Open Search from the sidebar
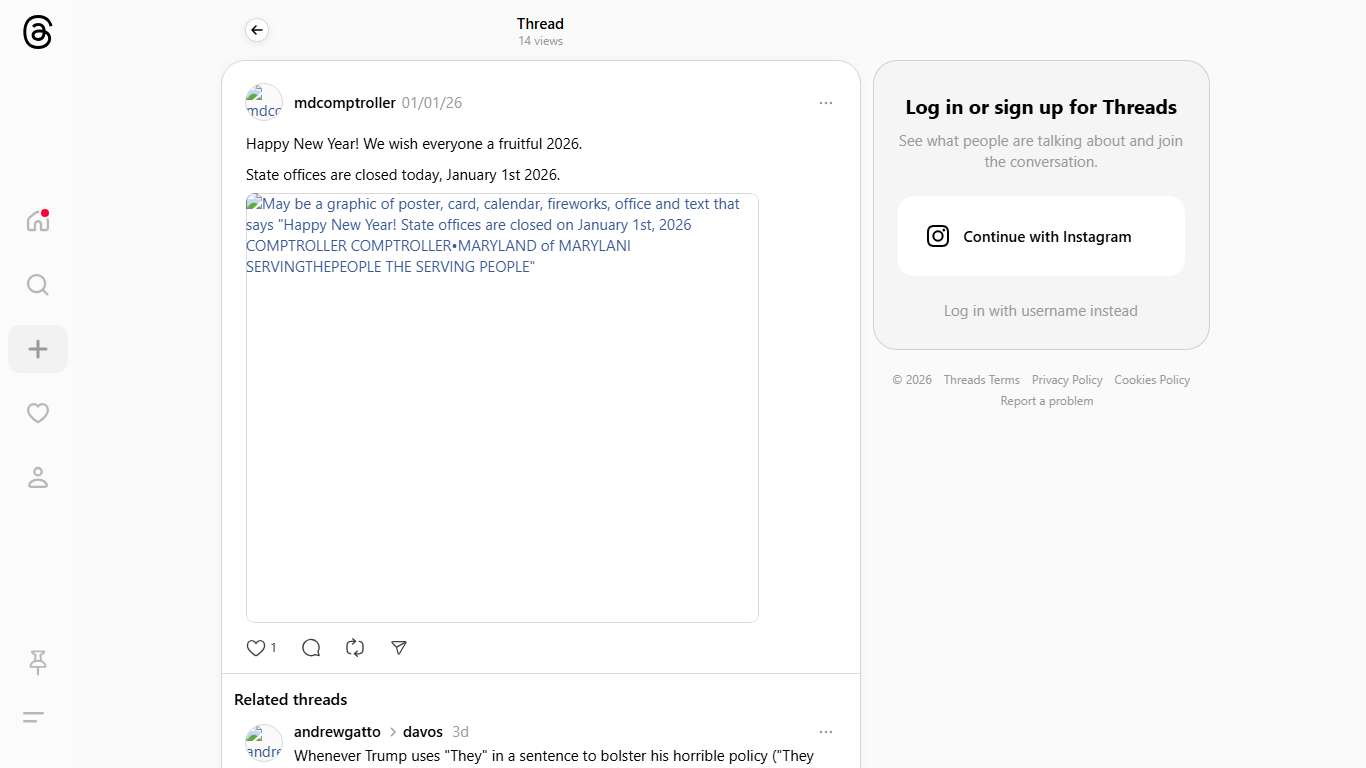The width and height of the screenshot is (1366, 768). coord(37,285)
